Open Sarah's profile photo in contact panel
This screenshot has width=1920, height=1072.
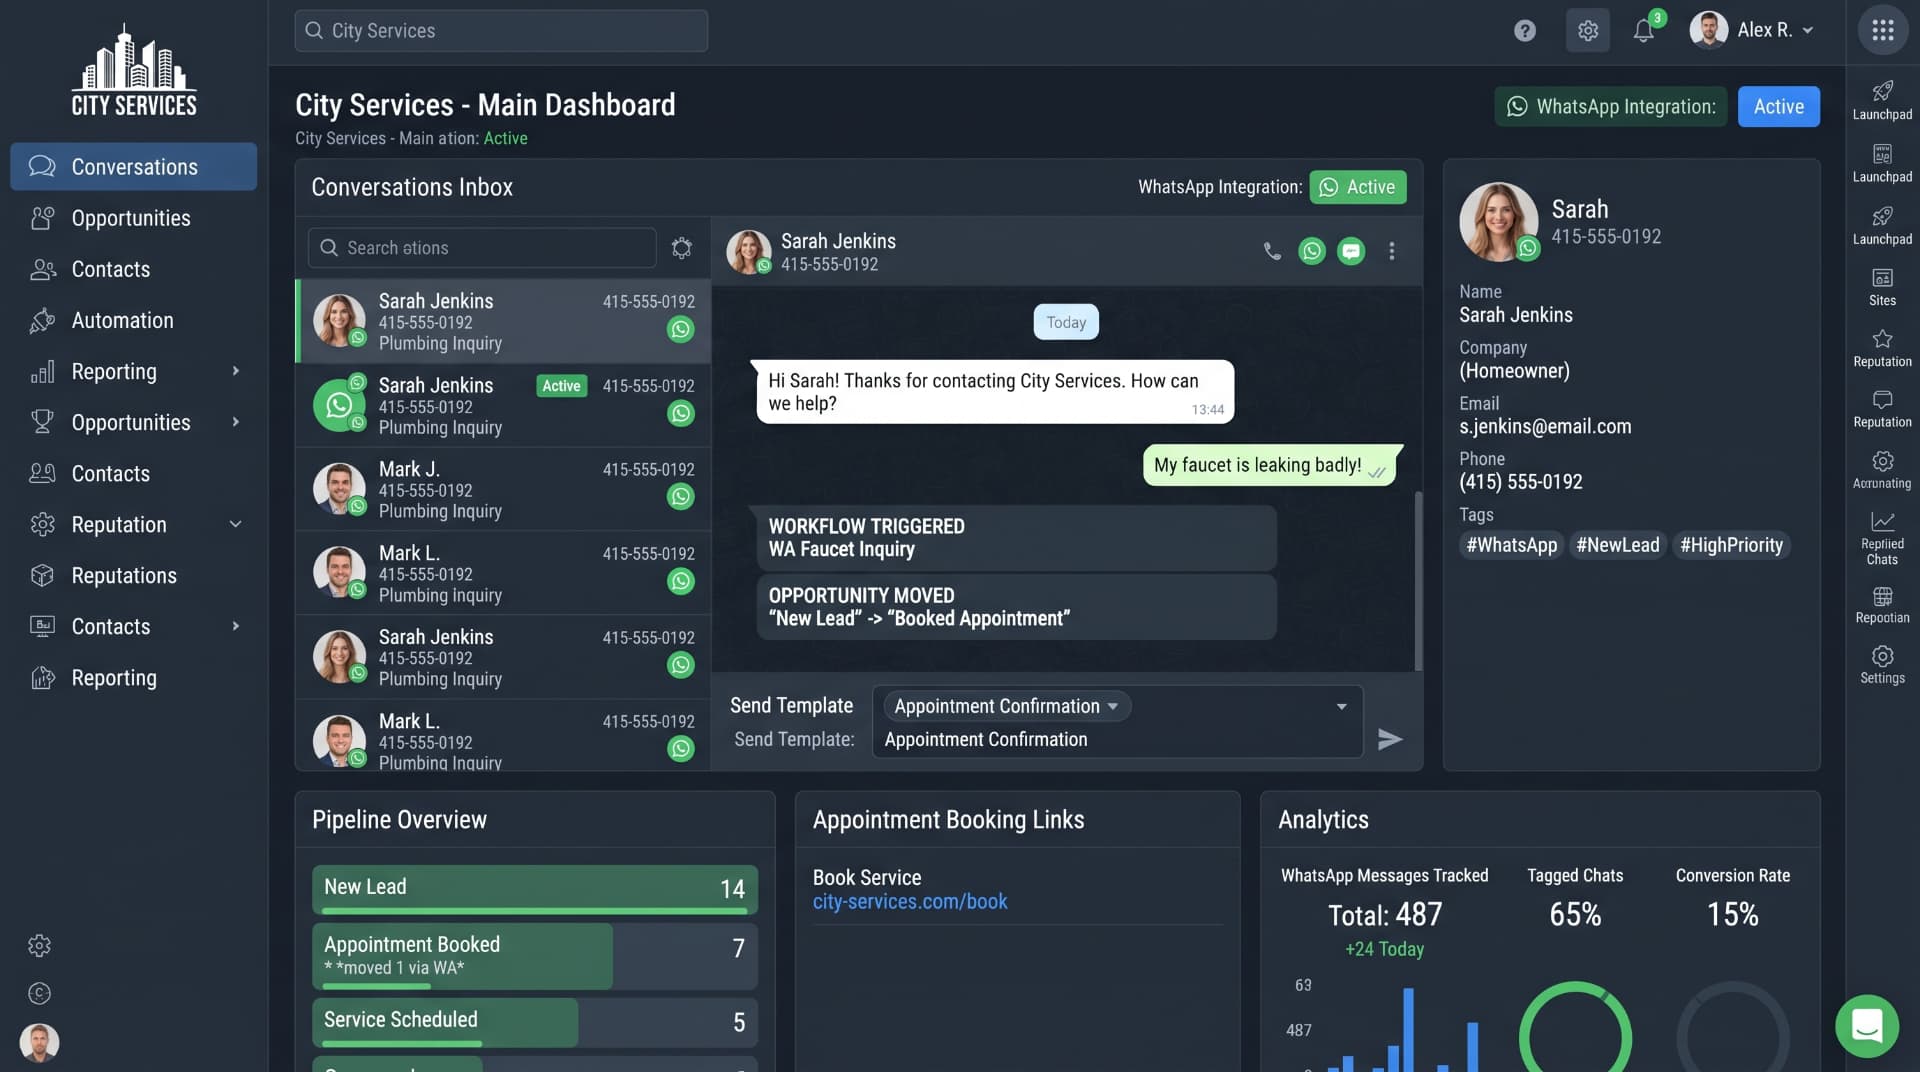point(1498,222)
